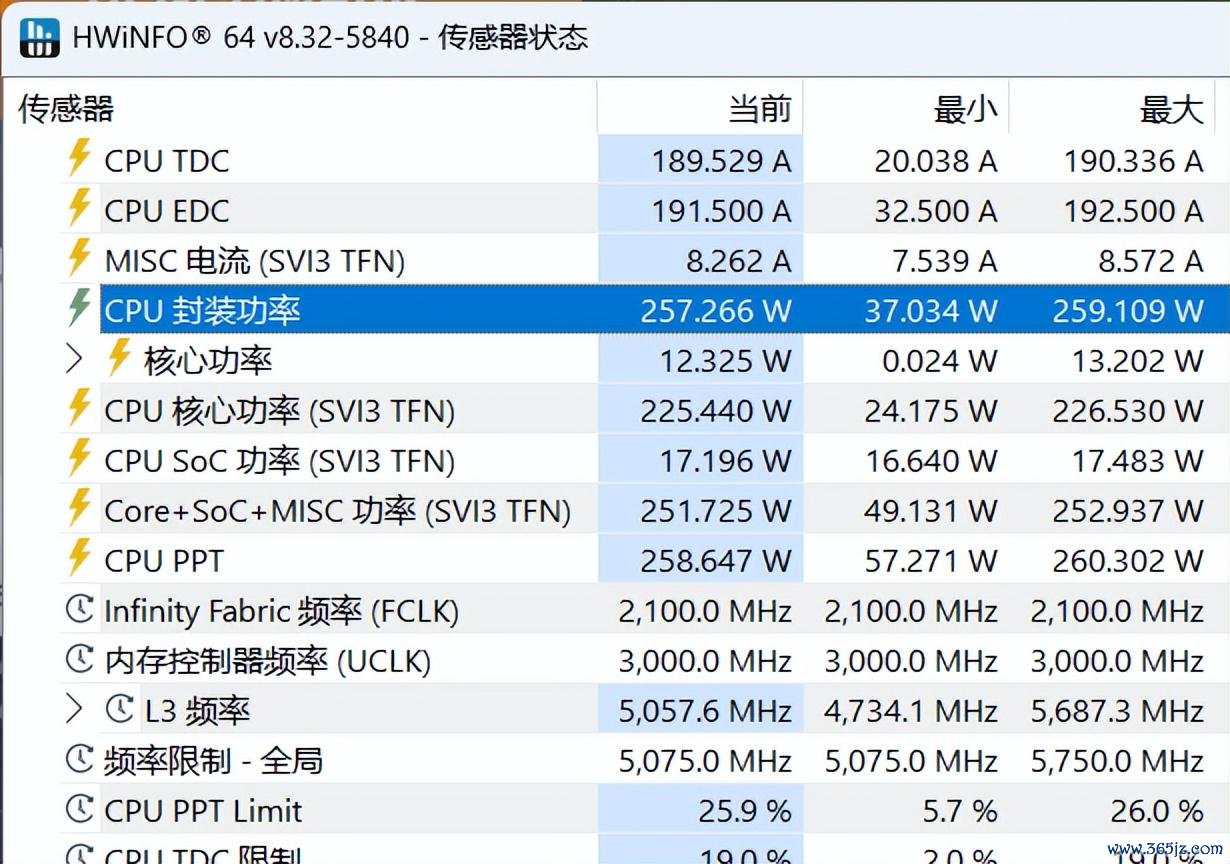Expand the 核心功率 tree row
This screenshot has width=1230, height=864.
[74, 359]
